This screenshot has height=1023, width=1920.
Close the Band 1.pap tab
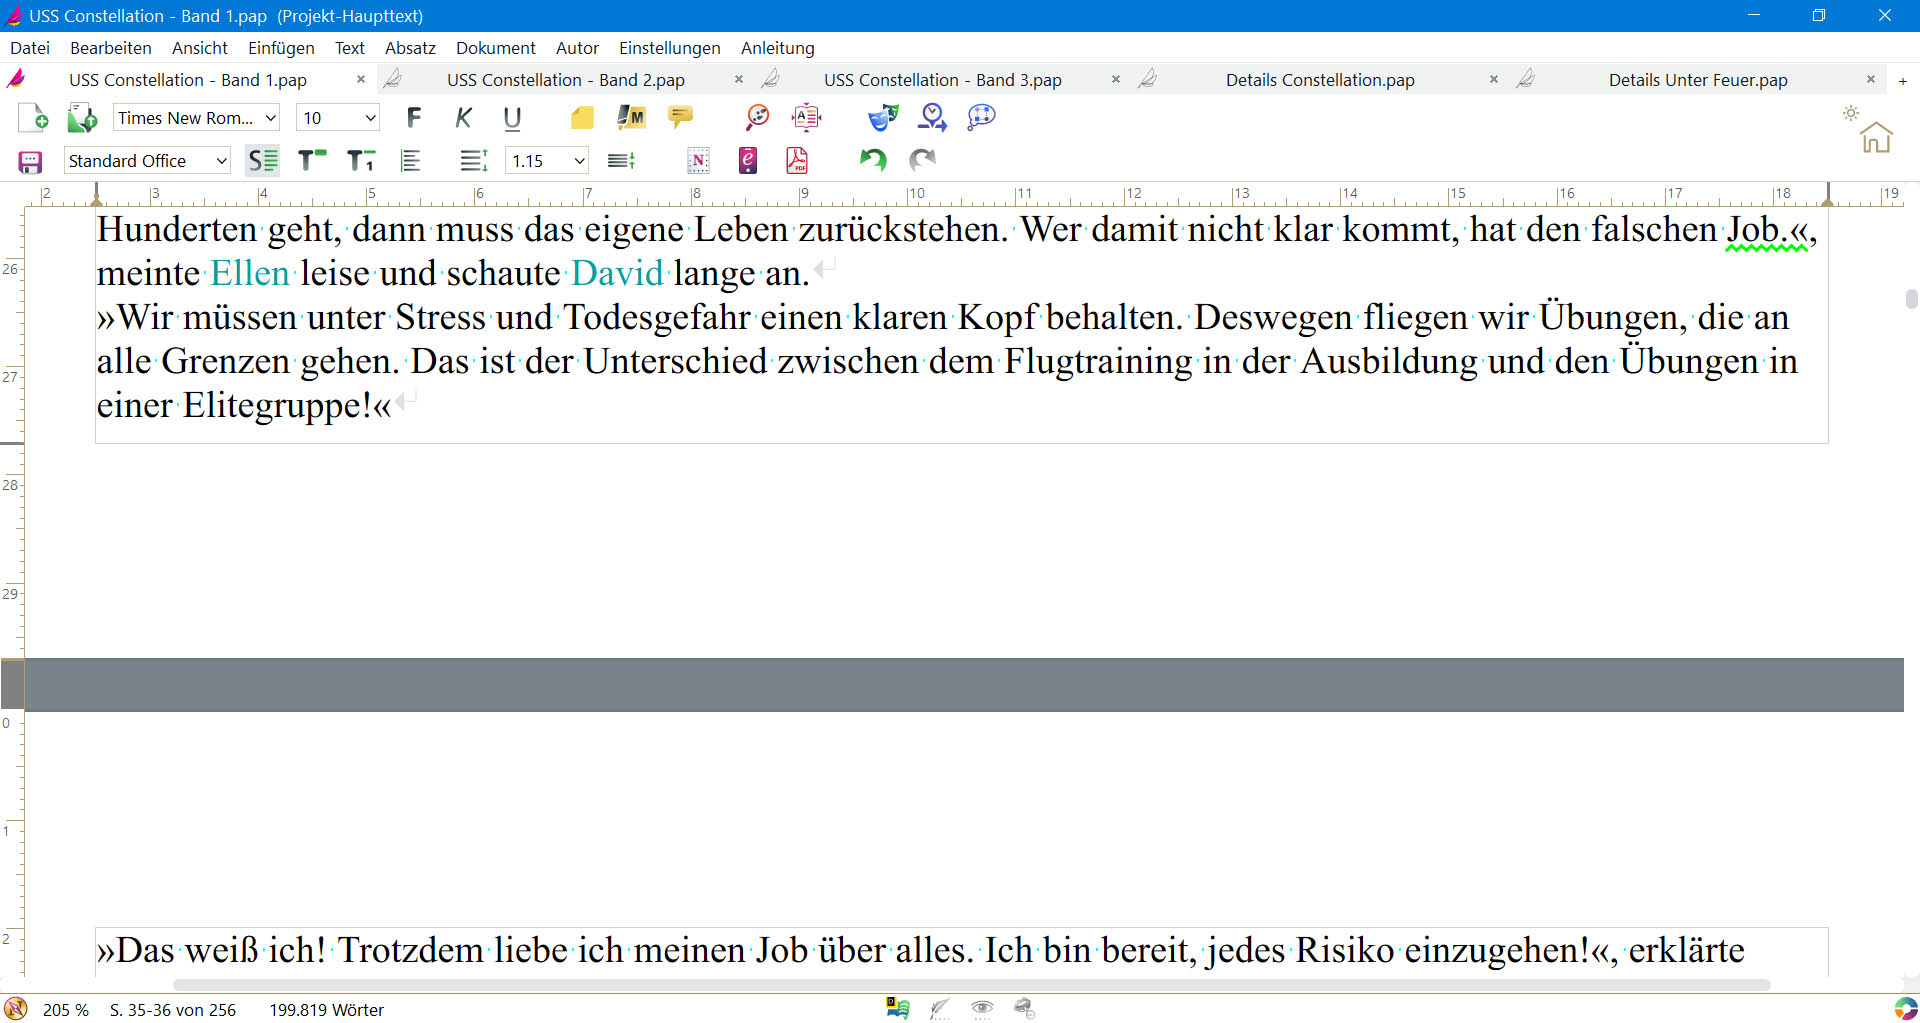tap(361, 79)
